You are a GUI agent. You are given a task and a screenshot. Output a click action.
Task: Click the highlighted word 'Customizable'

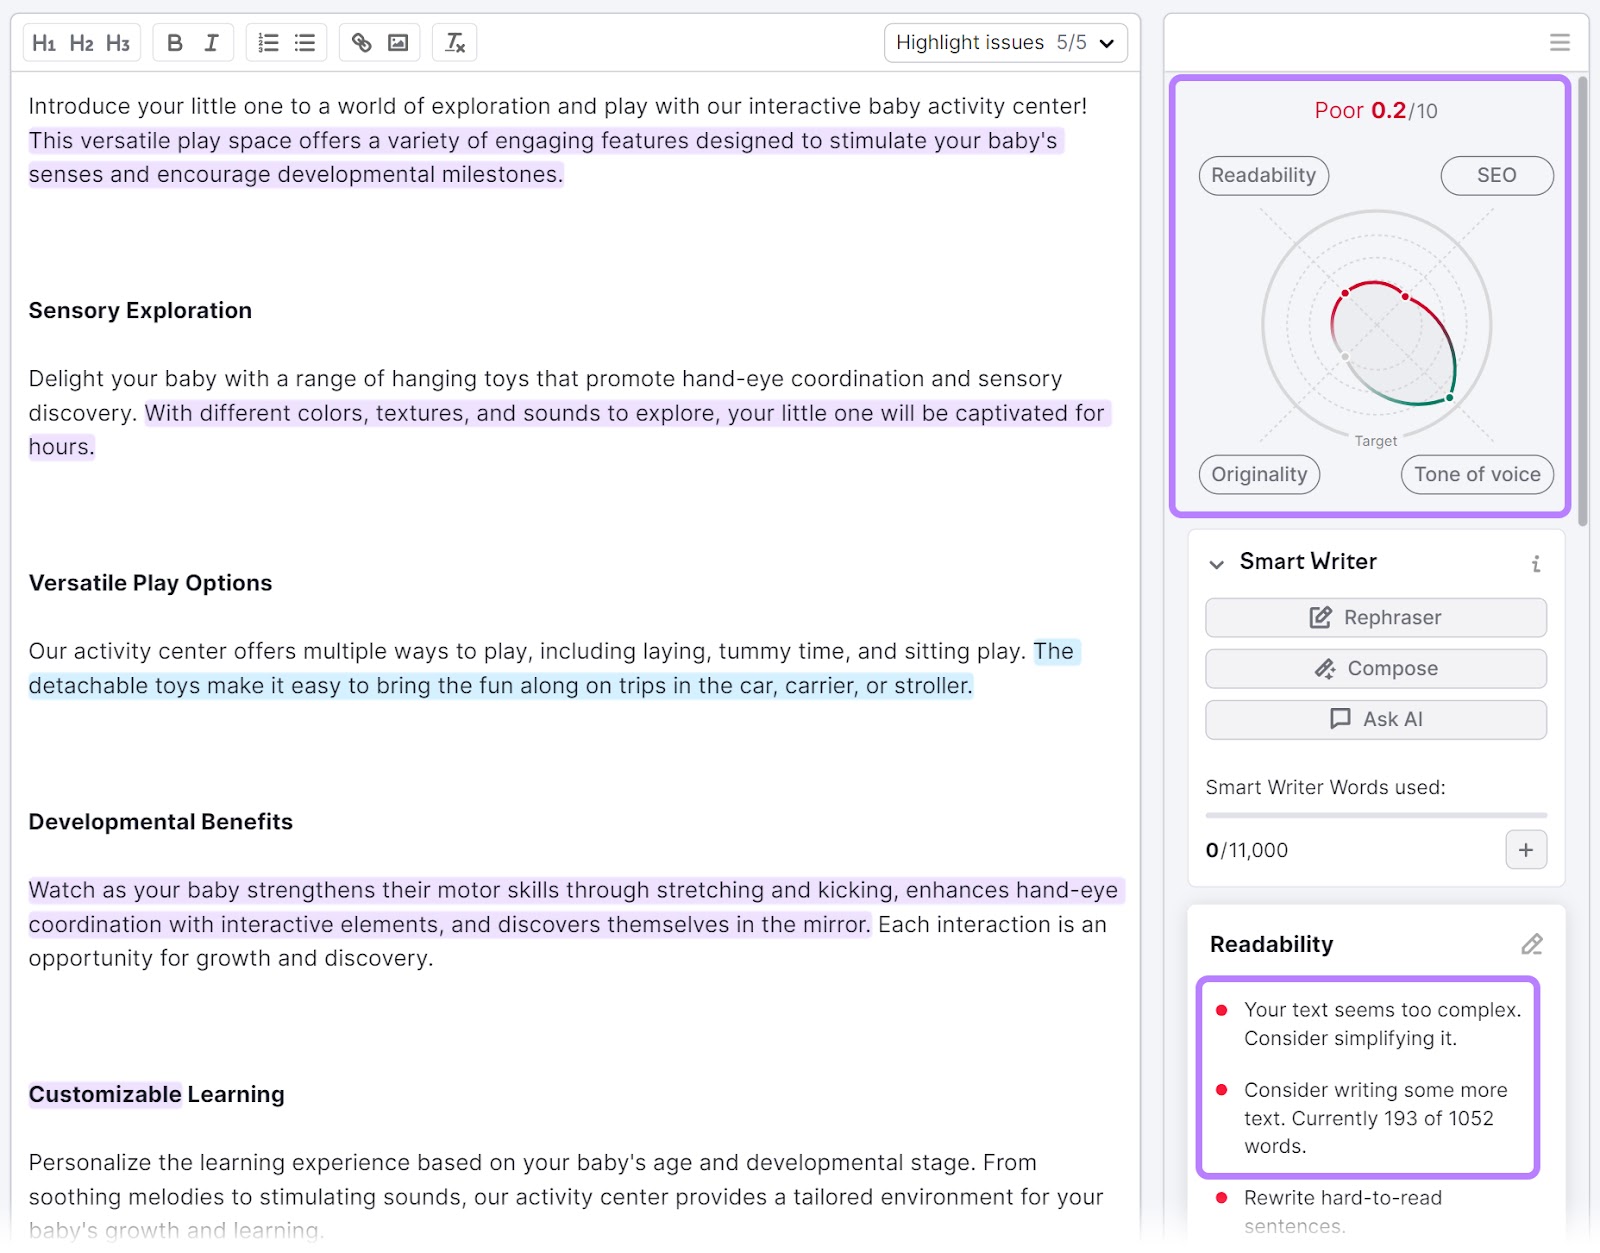point(105,1095)
